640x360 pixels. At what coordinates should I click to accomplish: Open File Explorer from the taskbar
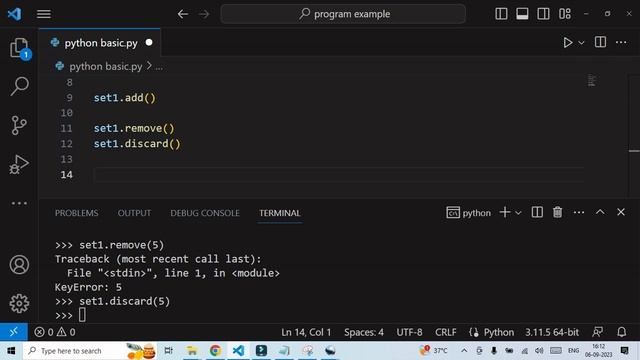[191, 351]
